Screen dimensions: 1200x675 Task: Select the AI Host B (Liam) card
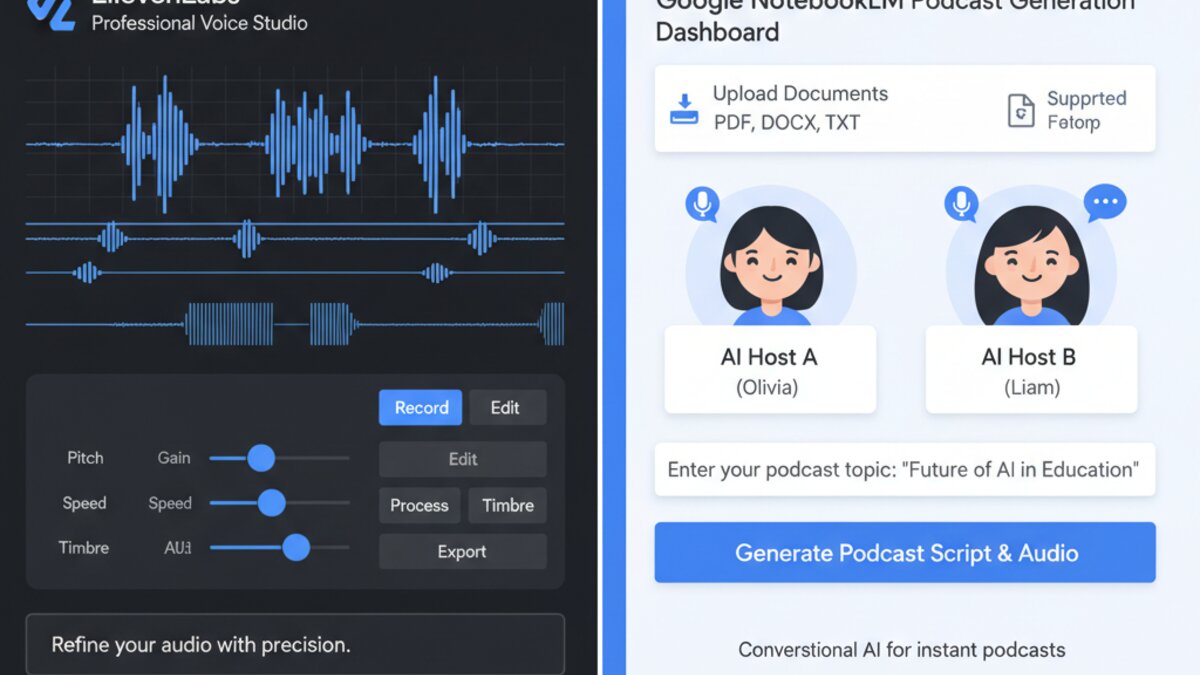pyautogui.click(x=1031, y=369)
